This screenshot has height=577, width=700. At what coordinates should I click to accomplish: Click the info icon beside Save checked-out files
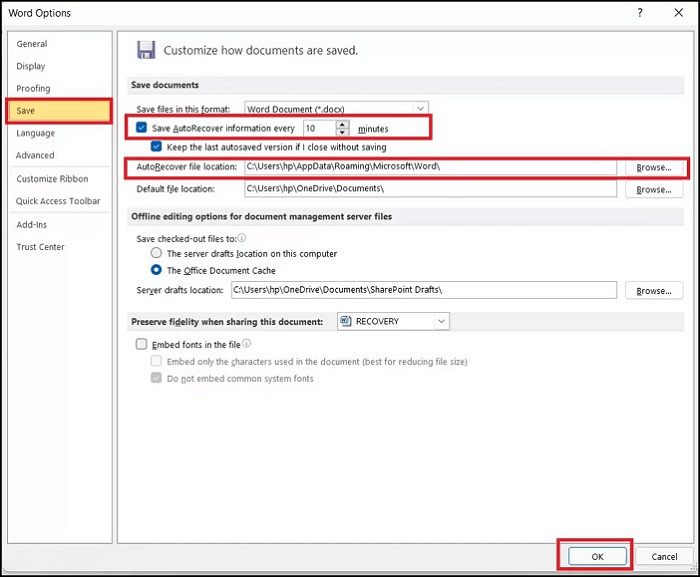click(242, 238)
